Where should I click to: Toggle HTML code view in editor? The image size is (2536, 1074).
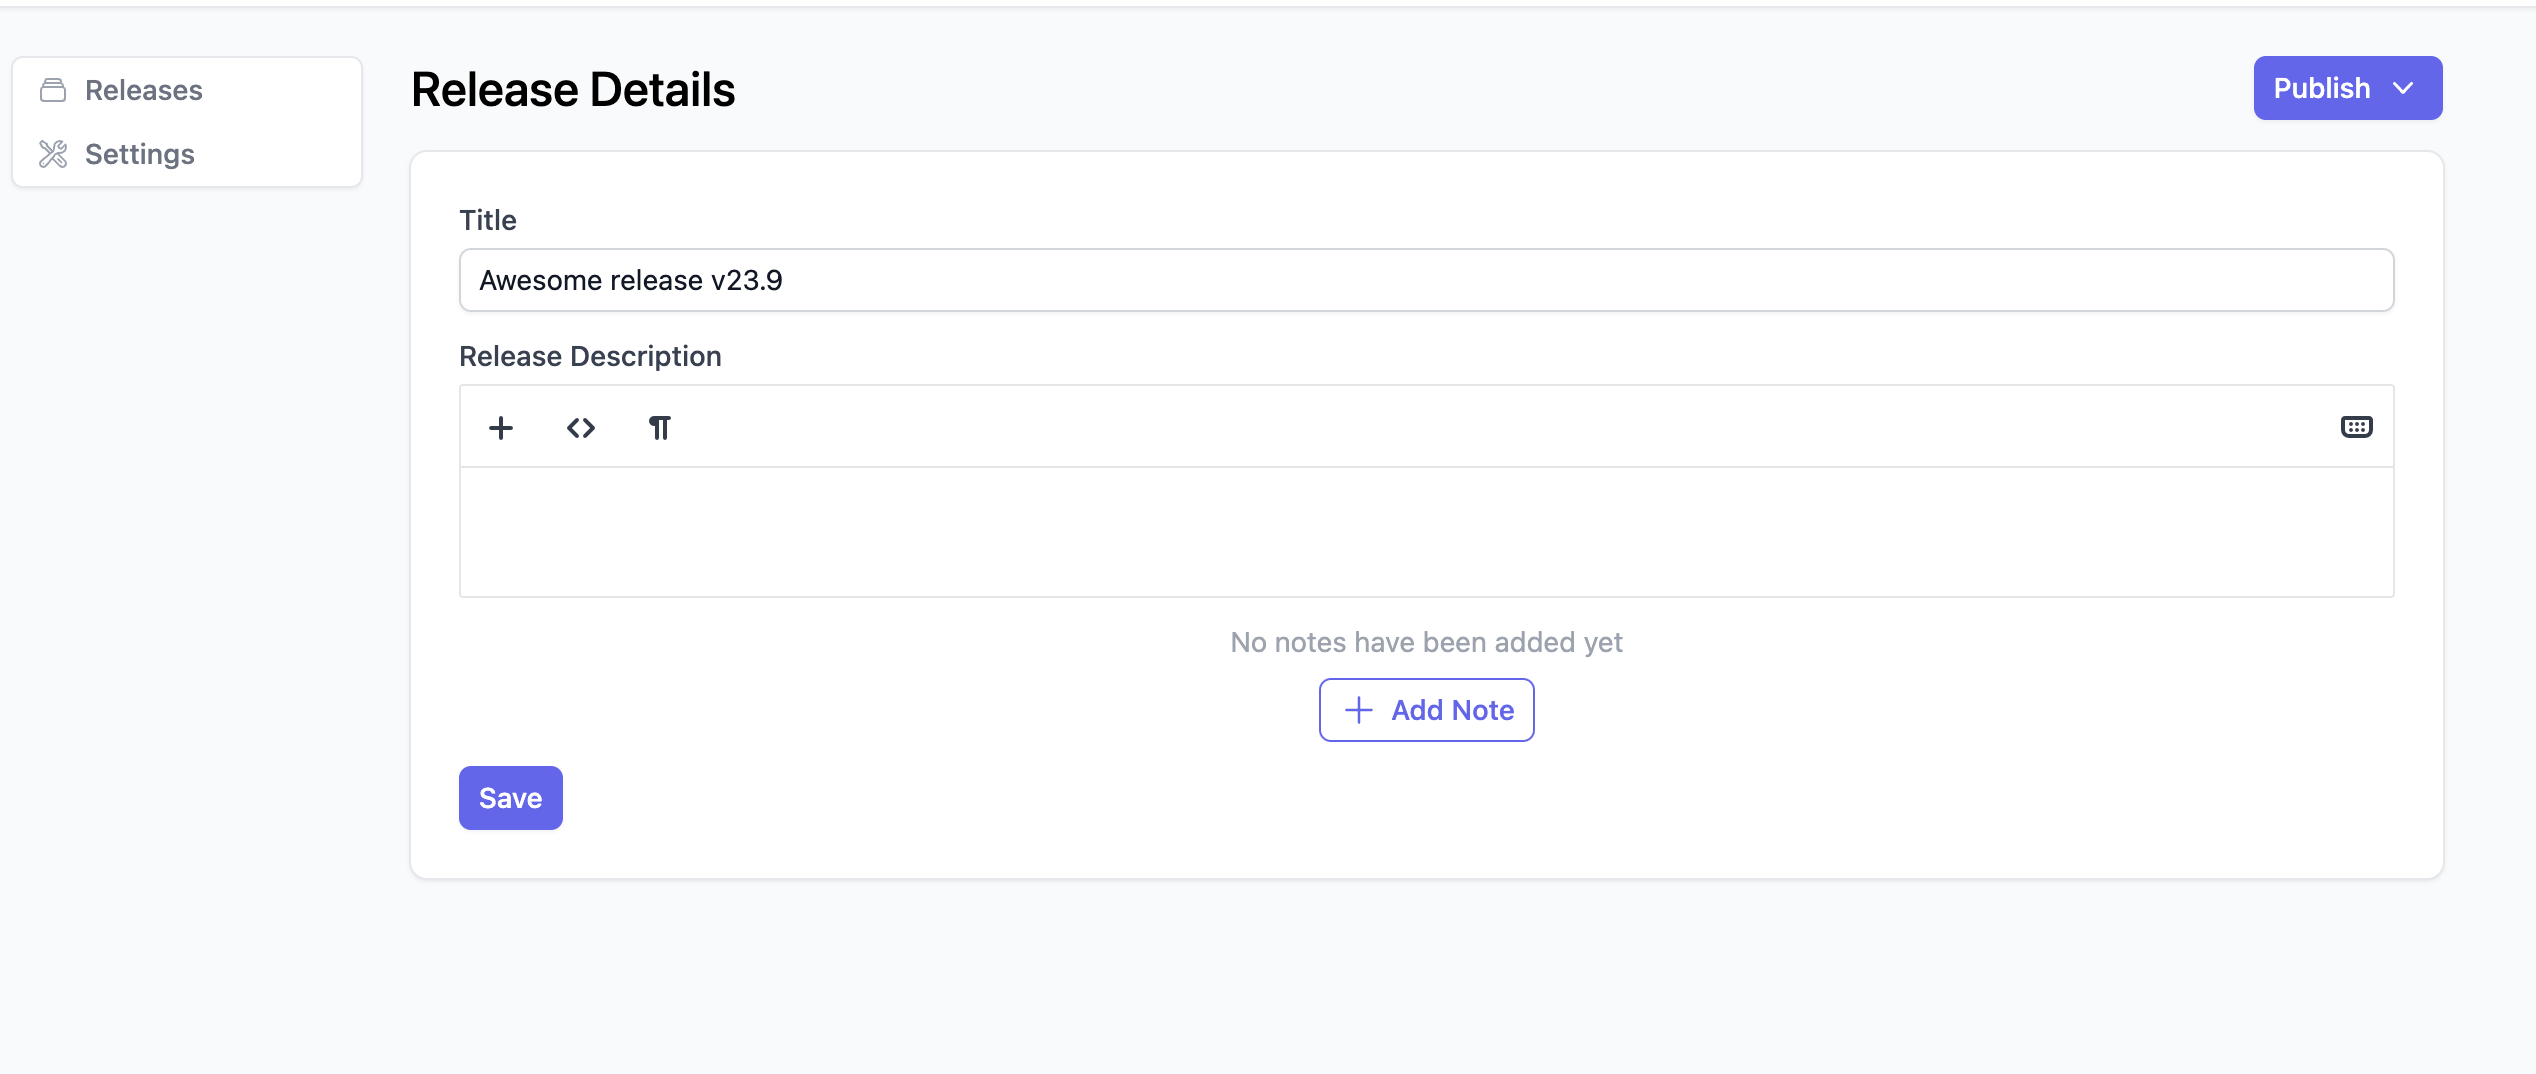(581, 428)
